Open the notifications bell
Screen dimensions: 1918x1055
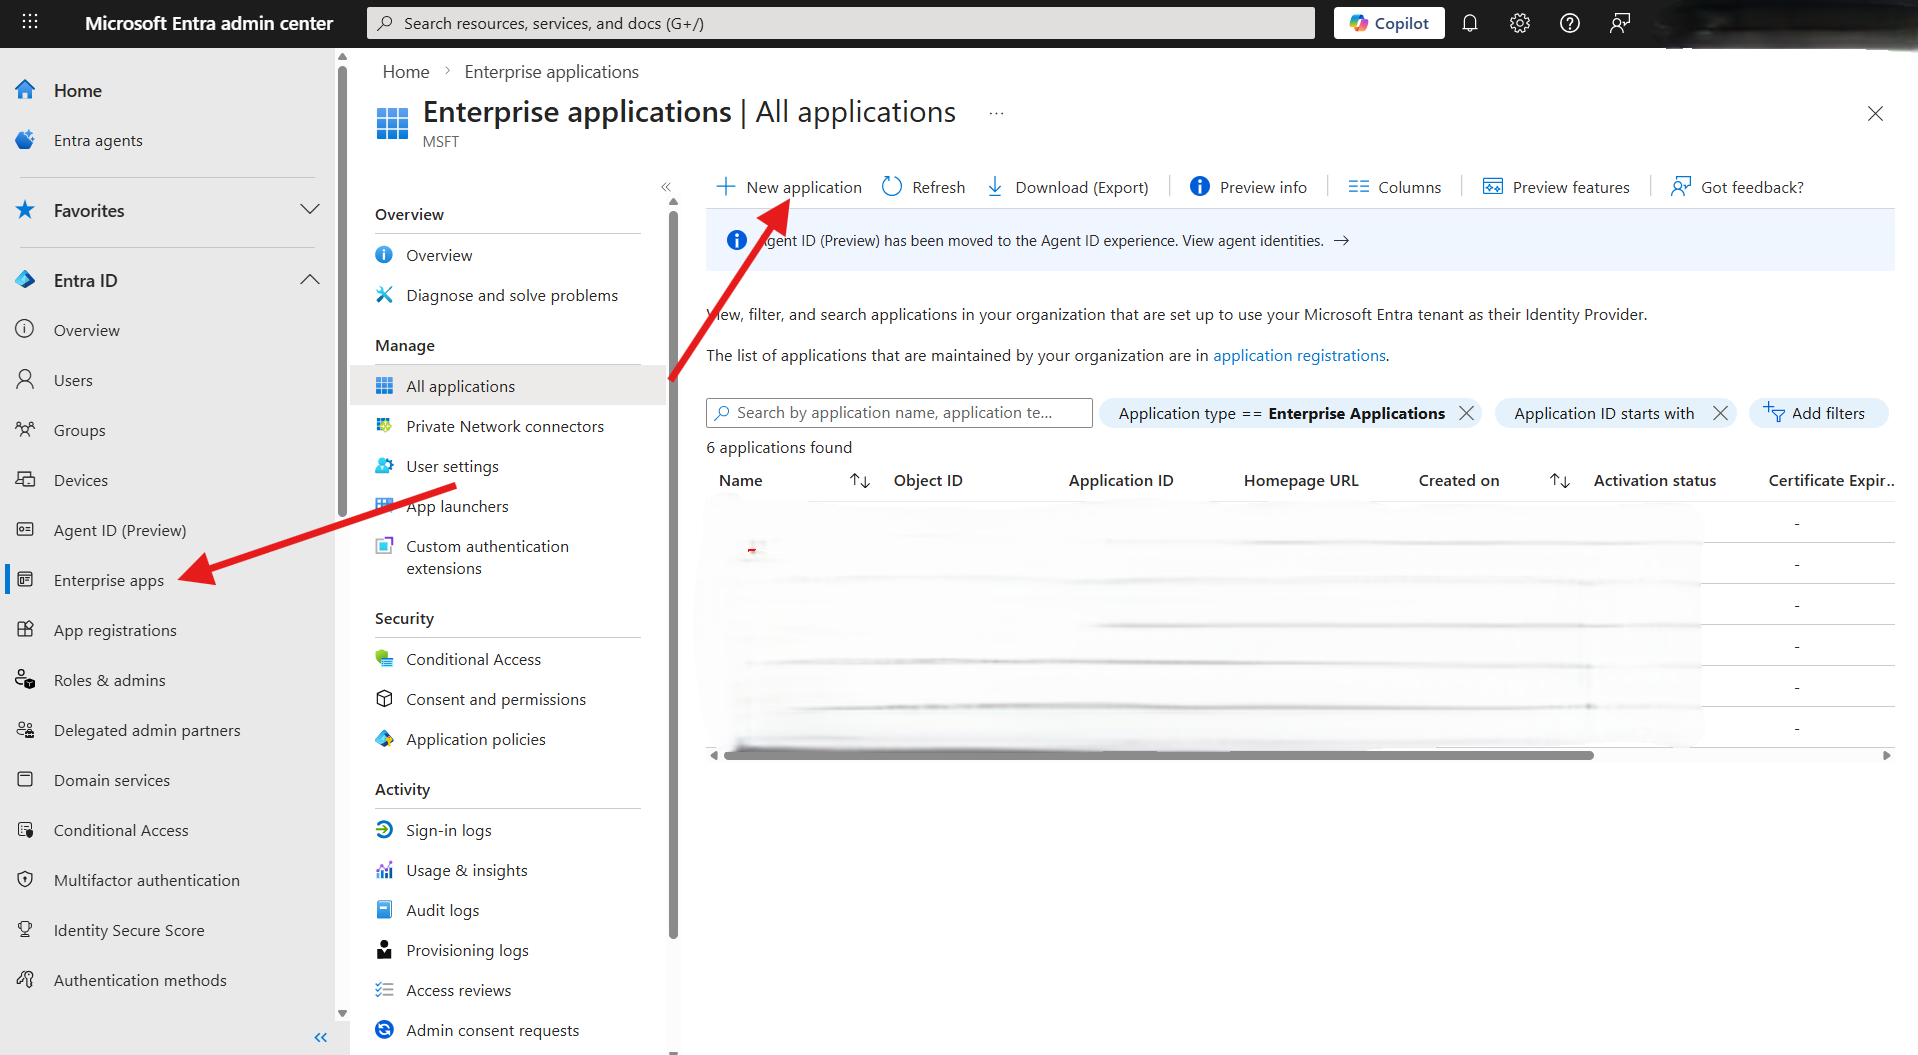pos(1469,22)
